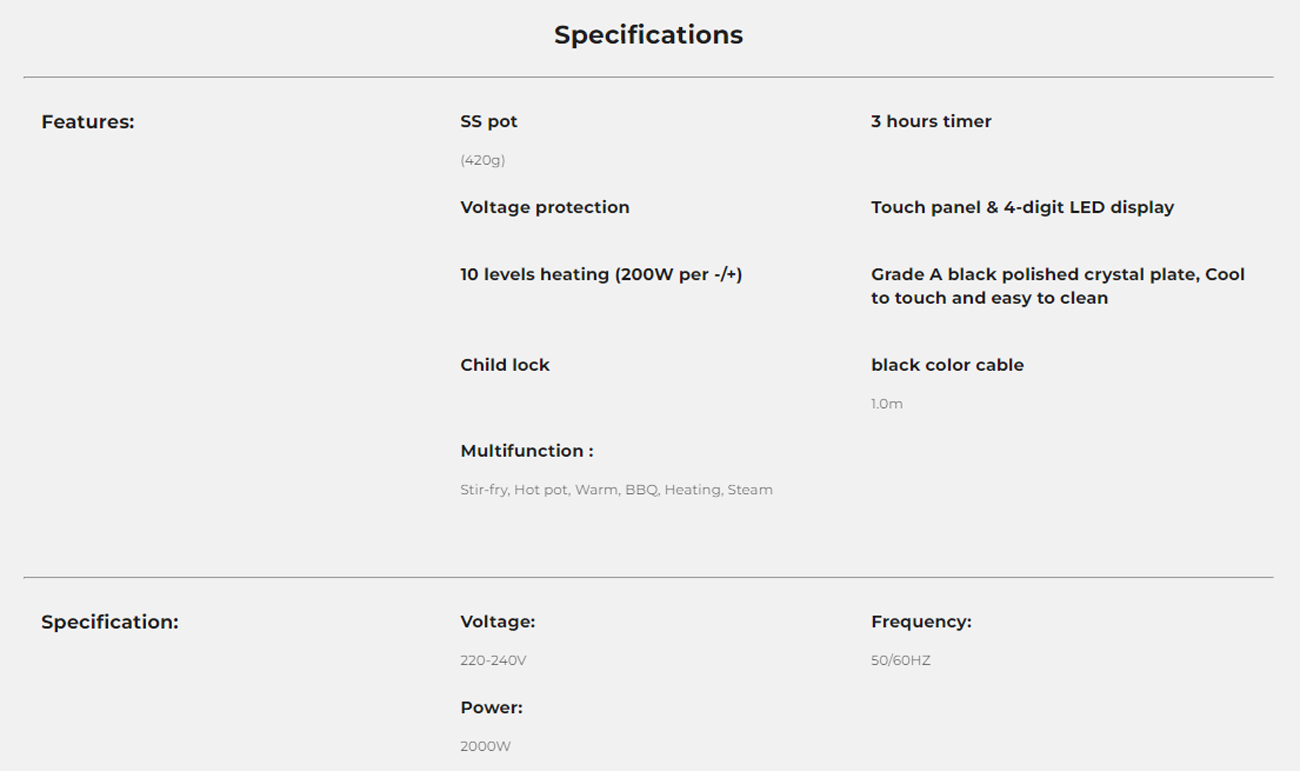The height and width of the screenshot is (771, 1300).
Task: Click the 50/60HZ frequency value
Action: [x=901, y=661]
